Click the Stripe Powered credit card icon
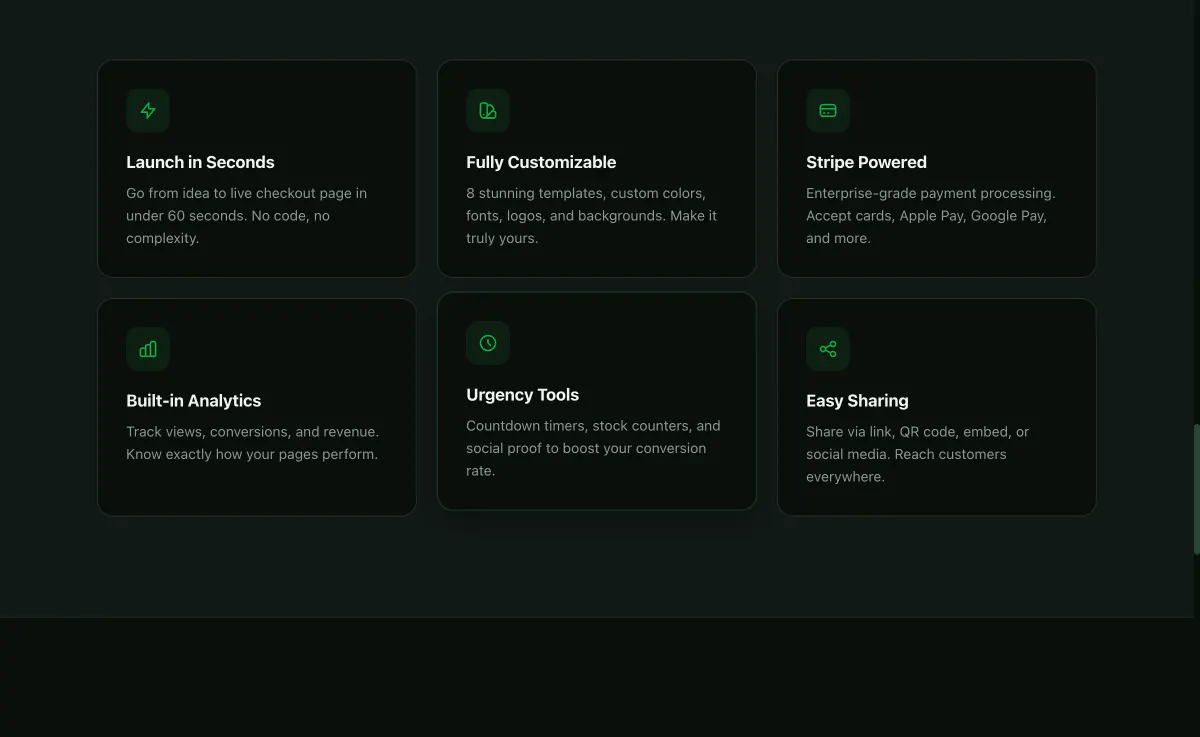Screen dimensions: 1200x737 tap(828, 110)
